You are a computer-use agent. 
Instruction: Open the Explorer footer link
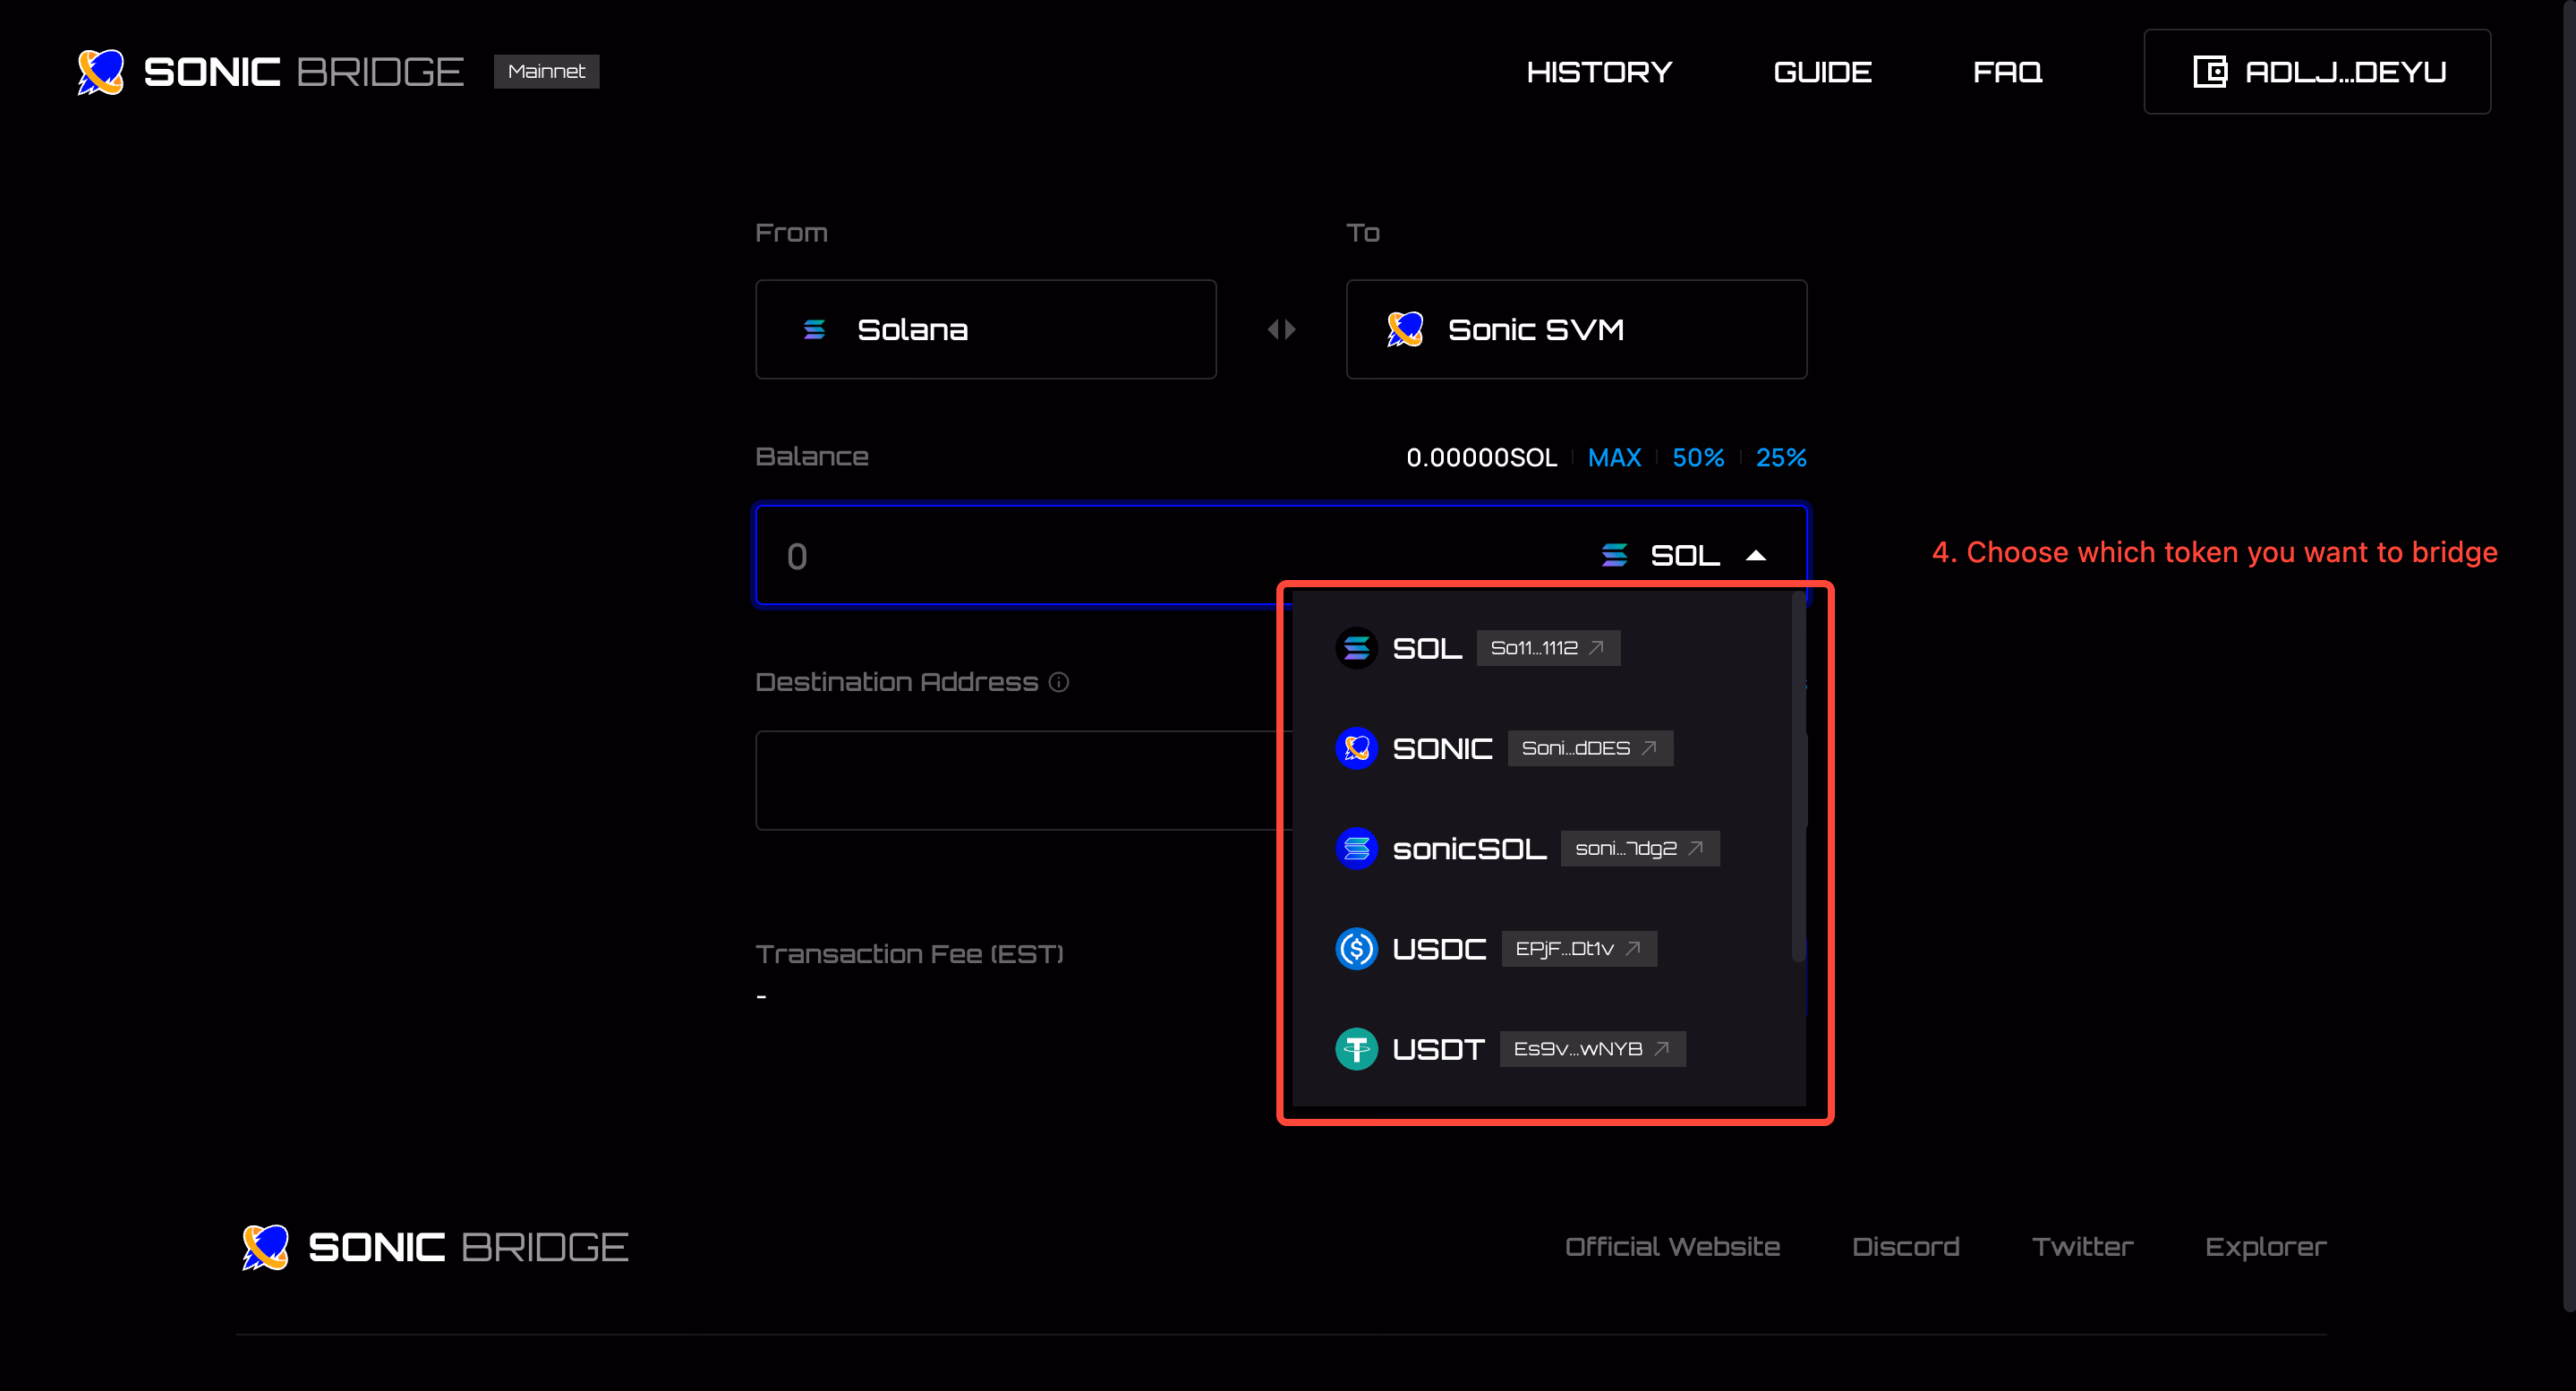[2265, 1247]
